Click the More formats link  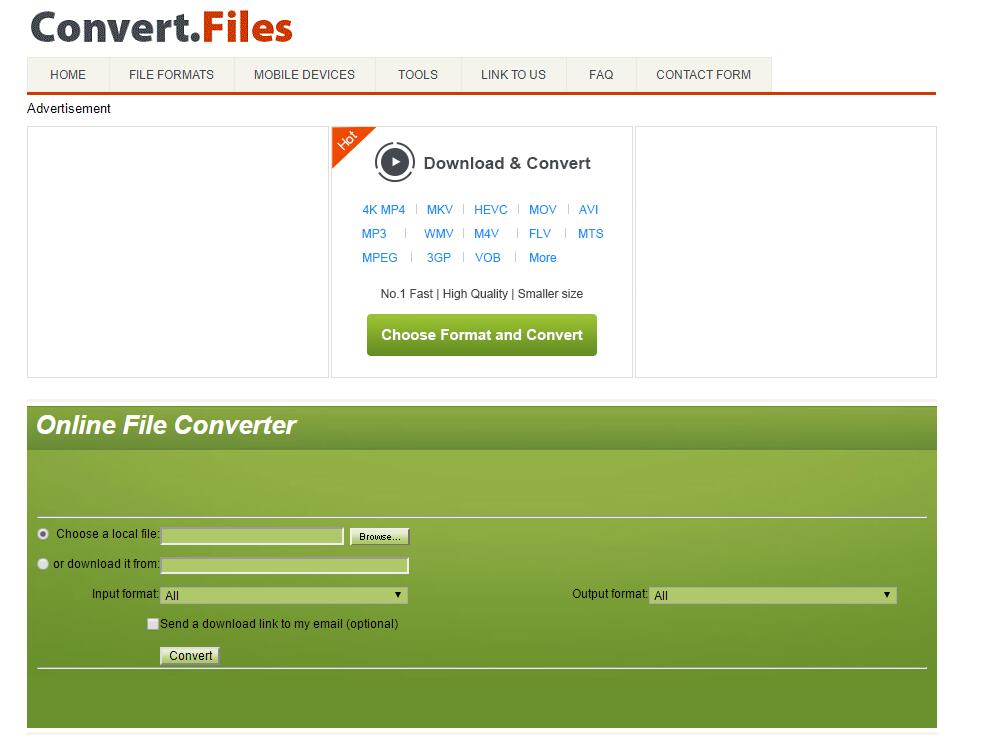(543, 258)
